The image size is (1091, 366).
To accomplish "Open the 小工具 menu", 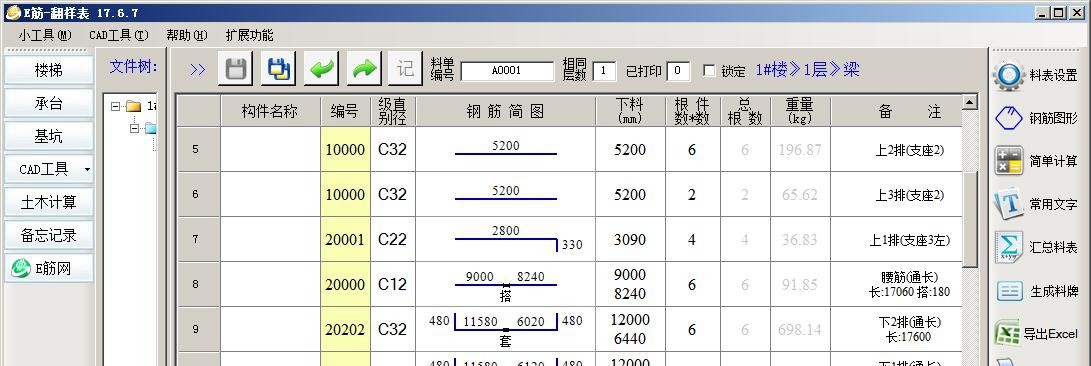I will pyautogui.click(x=45, y=35).
